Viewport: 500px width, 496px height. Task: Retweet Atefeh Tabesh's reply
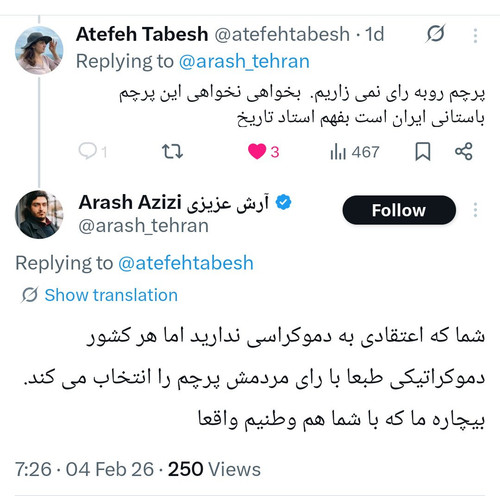coord(172,151)
